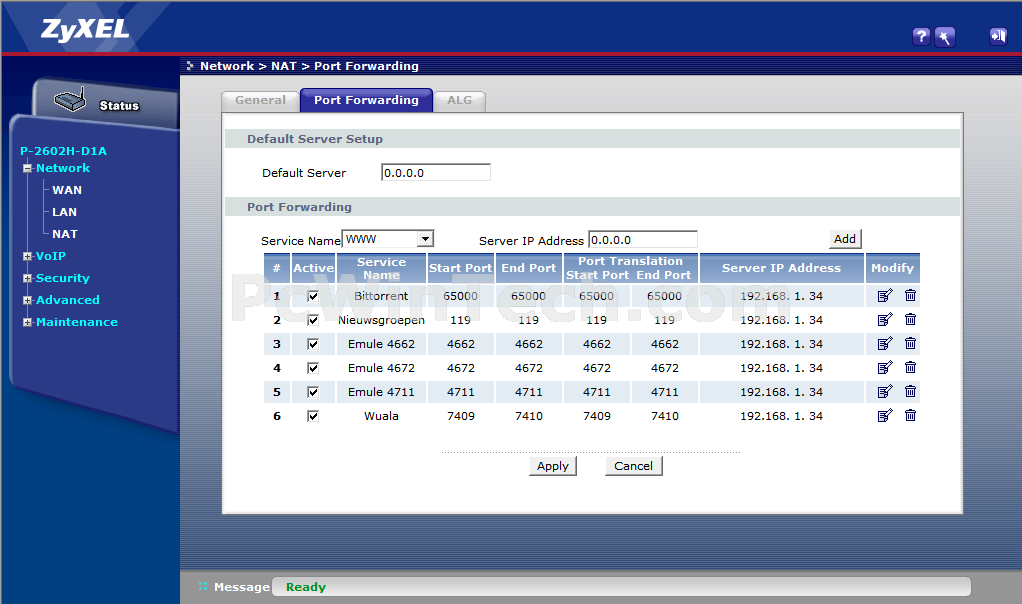Open the VoIP menu link
1022x604 pixels.
coord(51,256)
